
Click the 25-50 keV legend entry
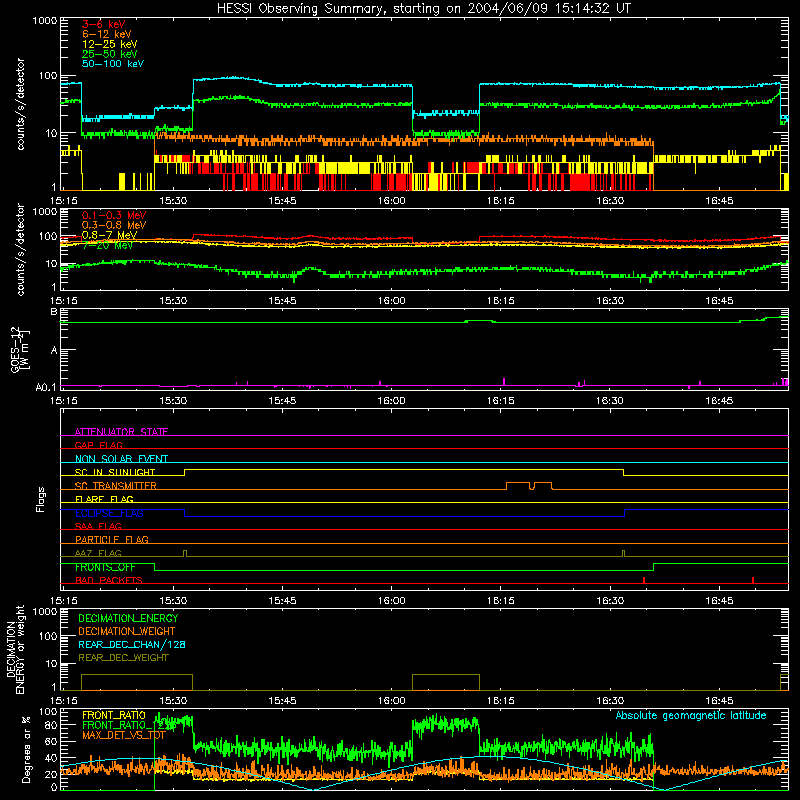(110, 54)
